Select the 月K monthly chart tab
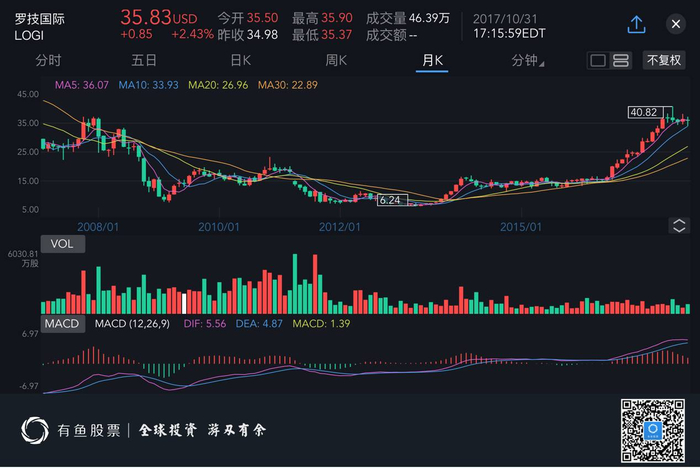 tap(432, 61)
